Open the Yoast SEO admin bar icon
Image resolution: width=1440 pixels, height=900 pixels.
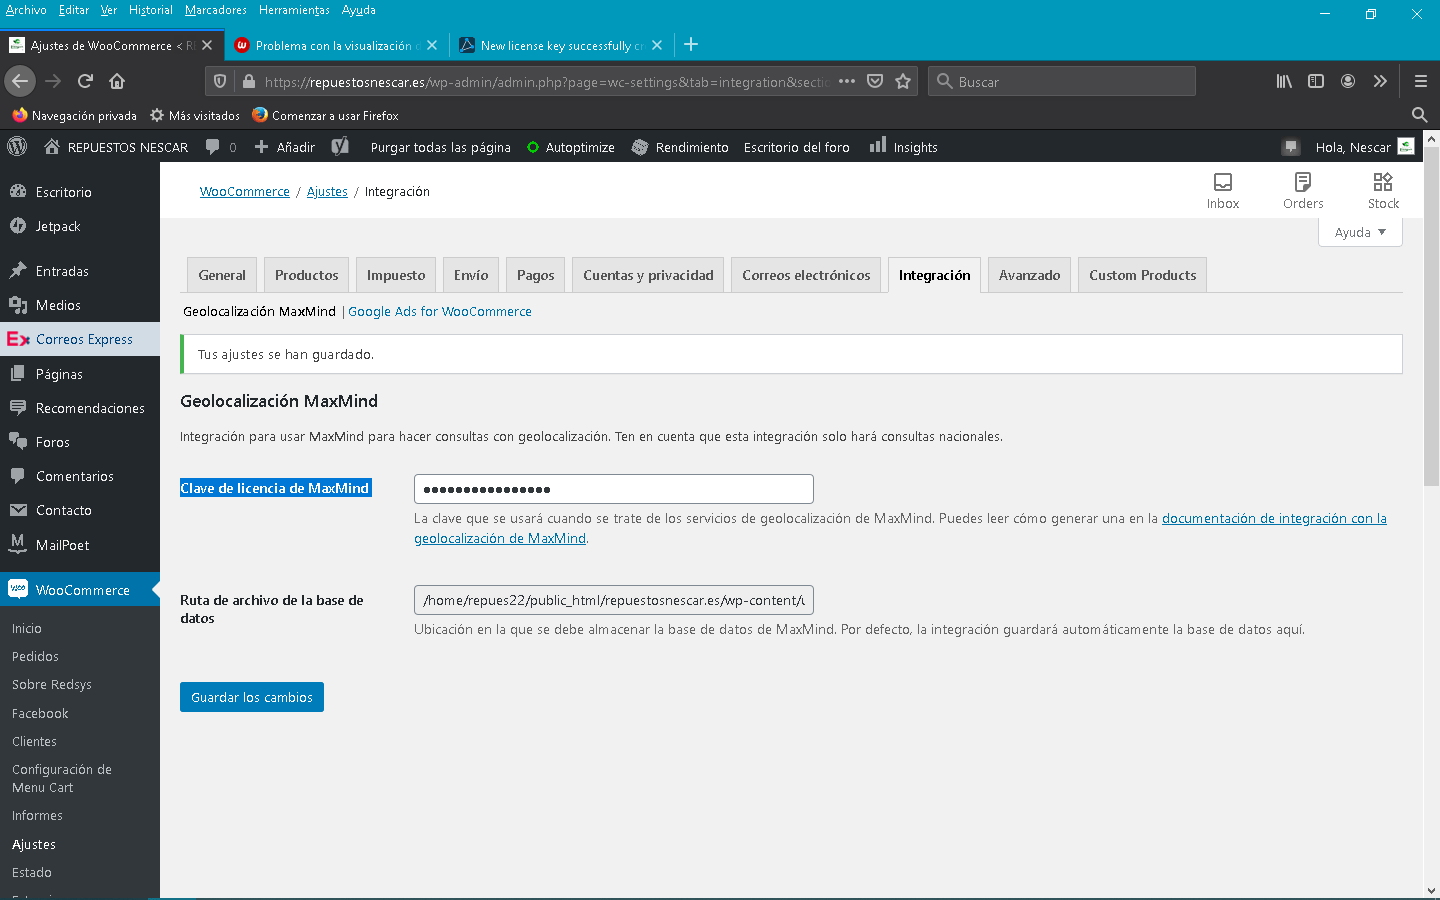340,146
